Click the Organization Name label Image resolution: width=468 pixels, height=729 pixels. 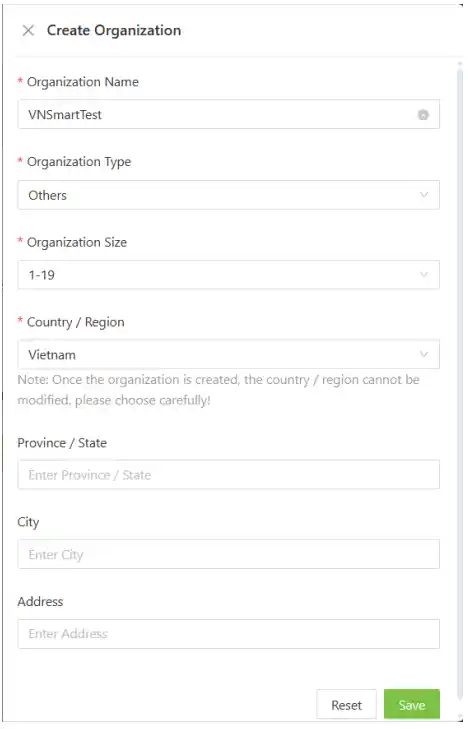83,82
